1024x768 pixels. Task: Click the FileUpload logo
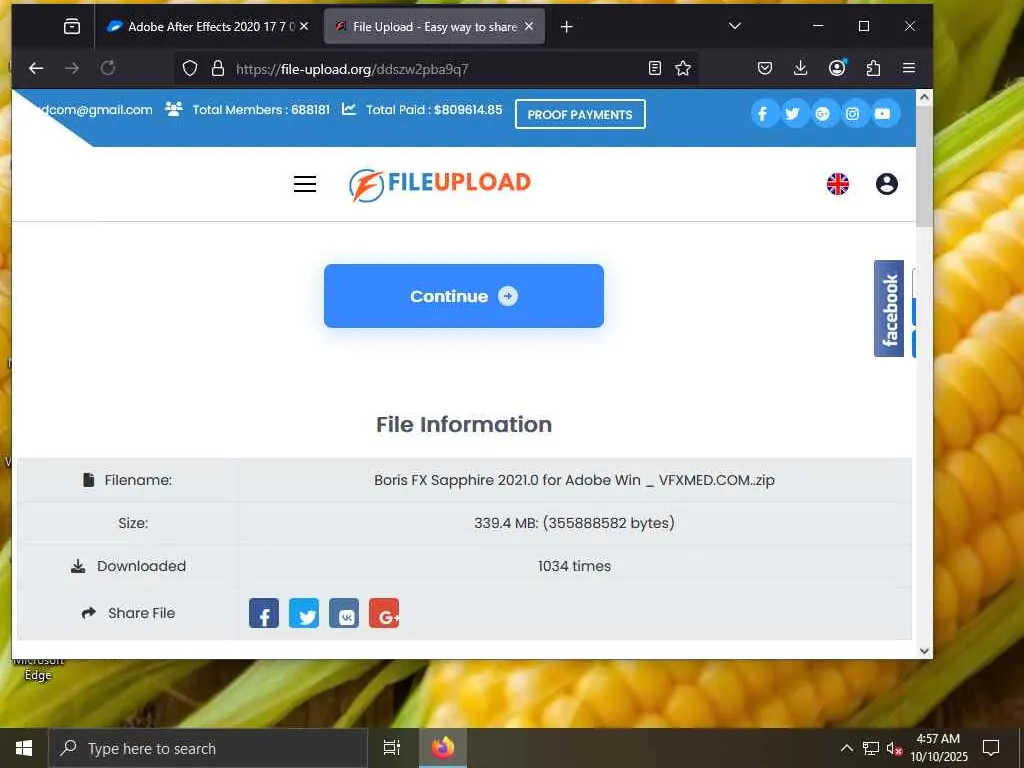[440, 184]
